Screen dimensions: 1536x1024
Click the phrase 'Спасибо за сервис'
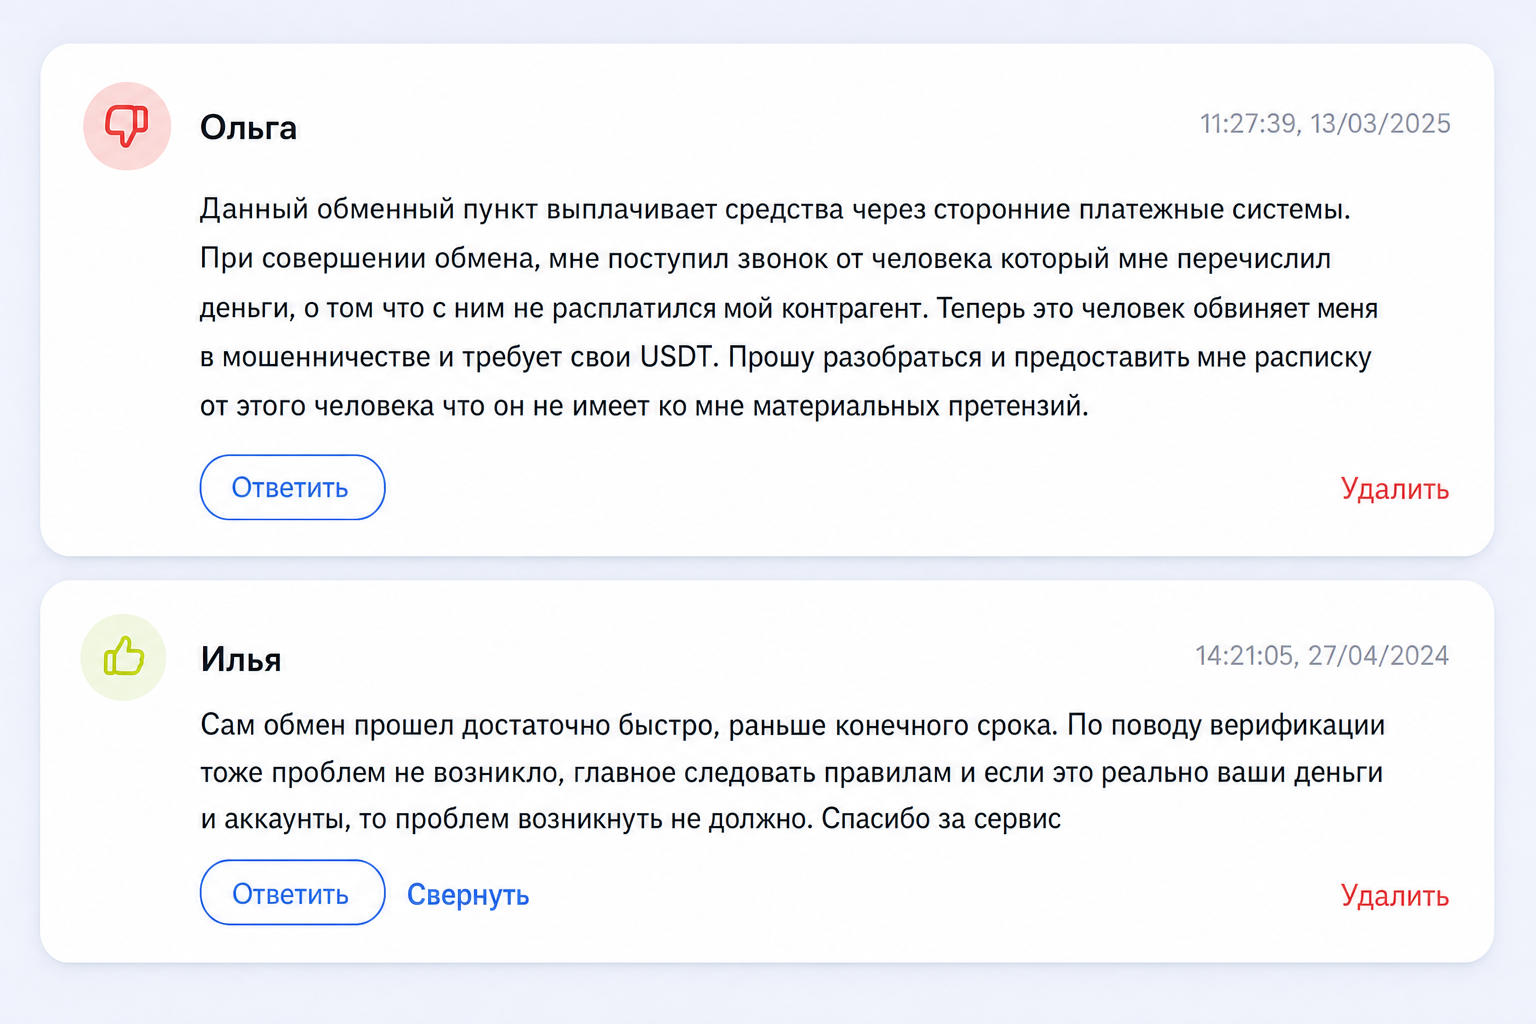(x=941, y=819)
